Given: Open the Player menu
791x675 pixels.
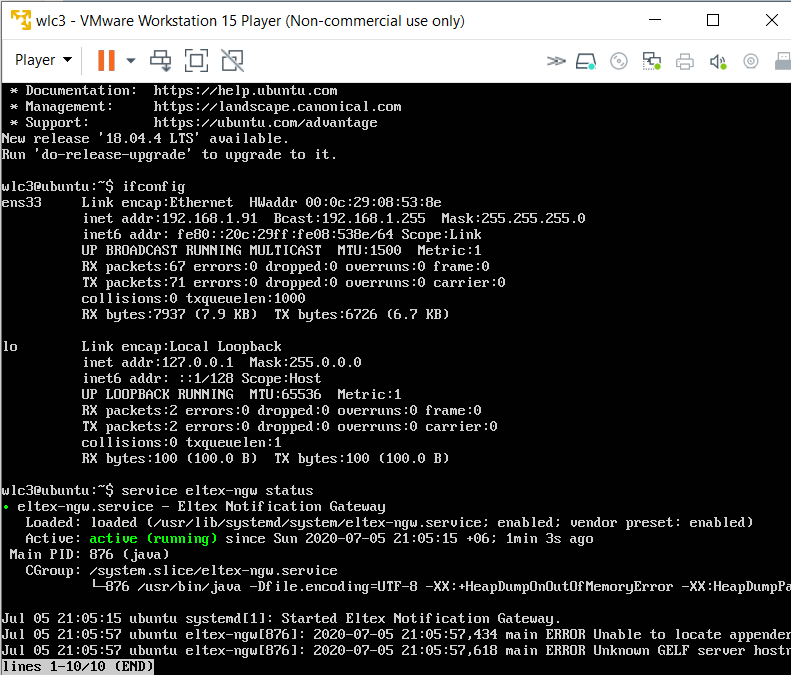Looking at the screenshot, I should pyautogui.click(x=43, y=60).
